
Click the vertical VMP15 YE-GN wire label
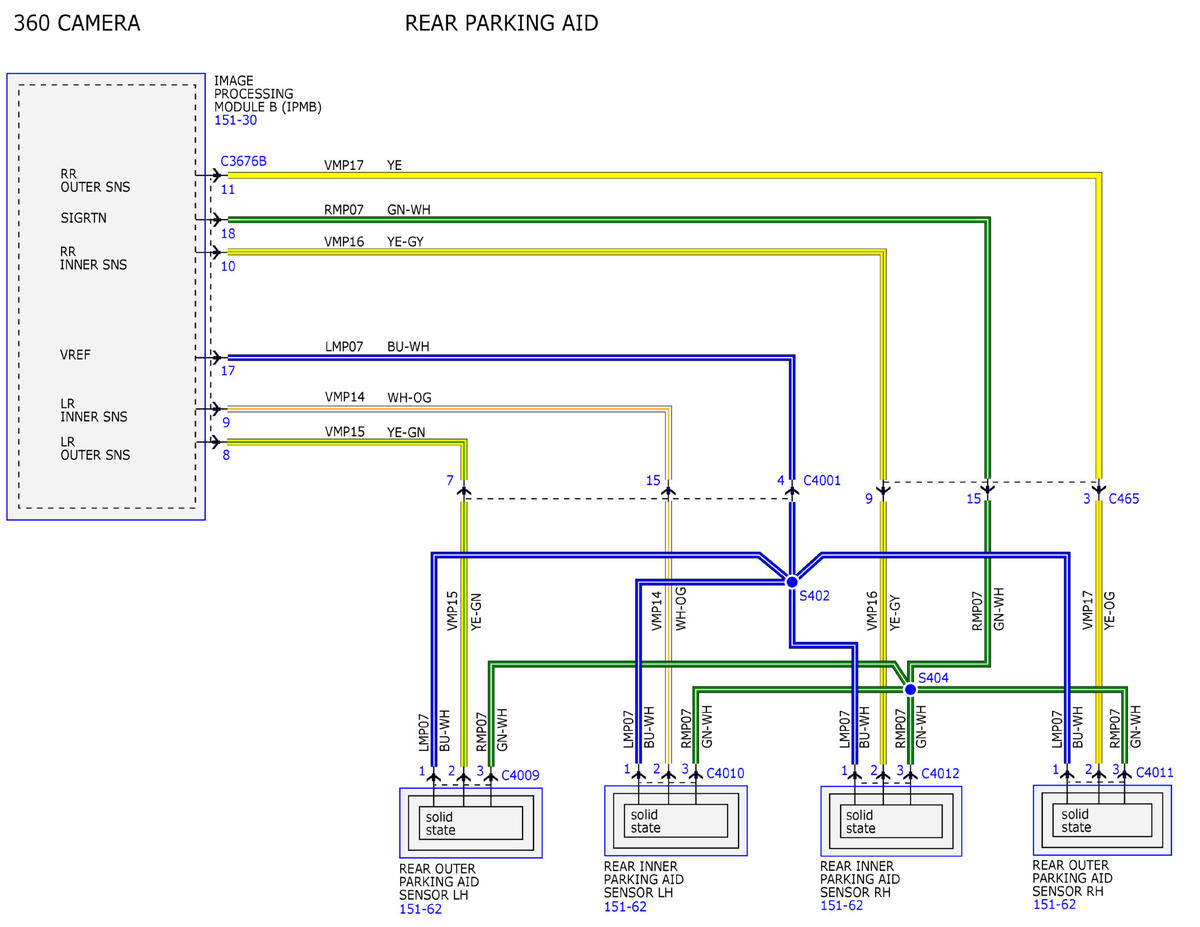point(463,611)
